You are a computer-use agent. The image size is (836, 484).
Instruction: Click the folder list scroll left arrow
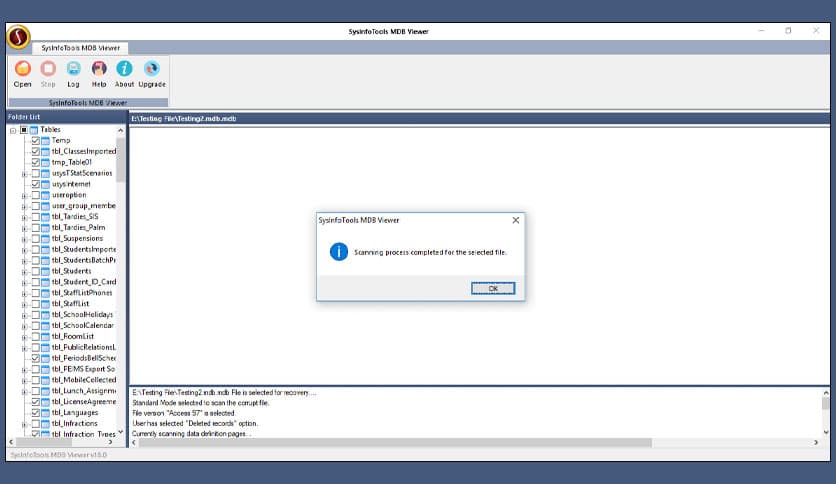point(11,442)
